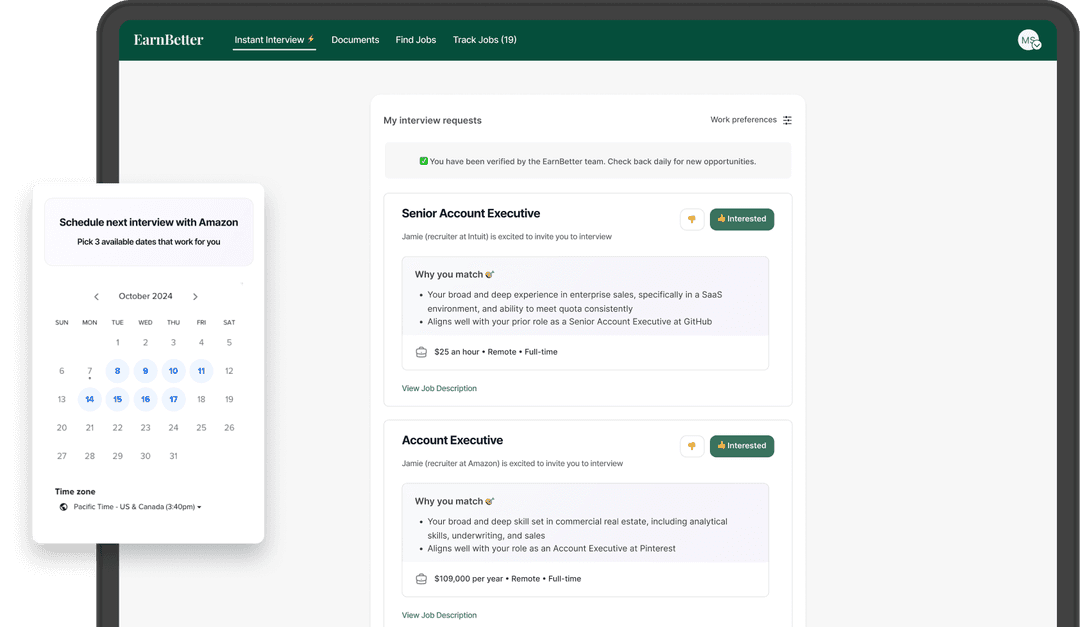Click briefcase icon next to $109,000 per year
The width and height of the screenshot is (1080, 627).
421,579
